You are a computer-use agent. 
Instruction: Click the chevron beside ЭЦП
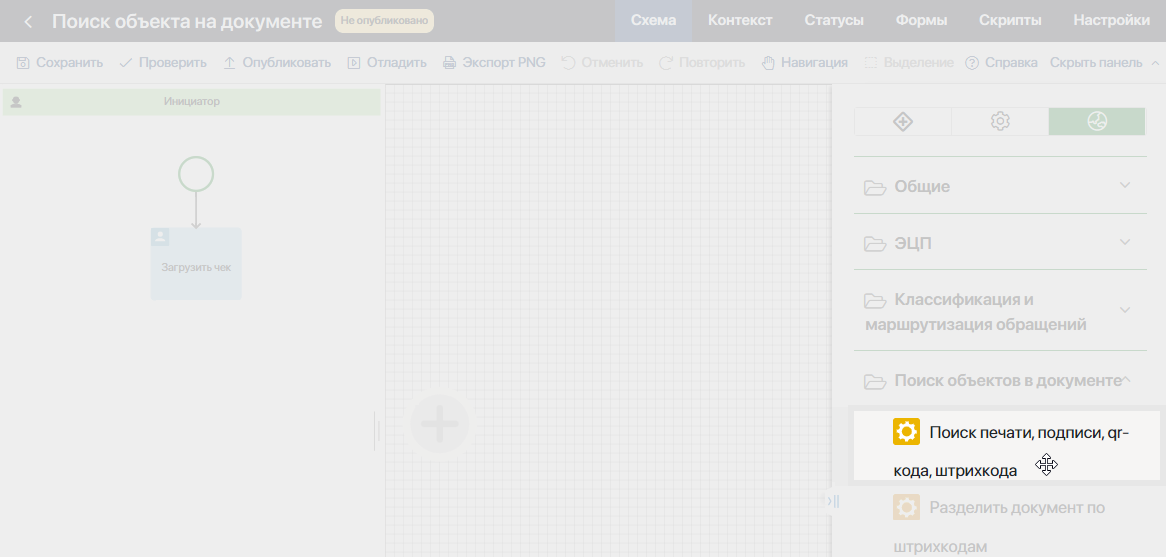point(1125,242)
